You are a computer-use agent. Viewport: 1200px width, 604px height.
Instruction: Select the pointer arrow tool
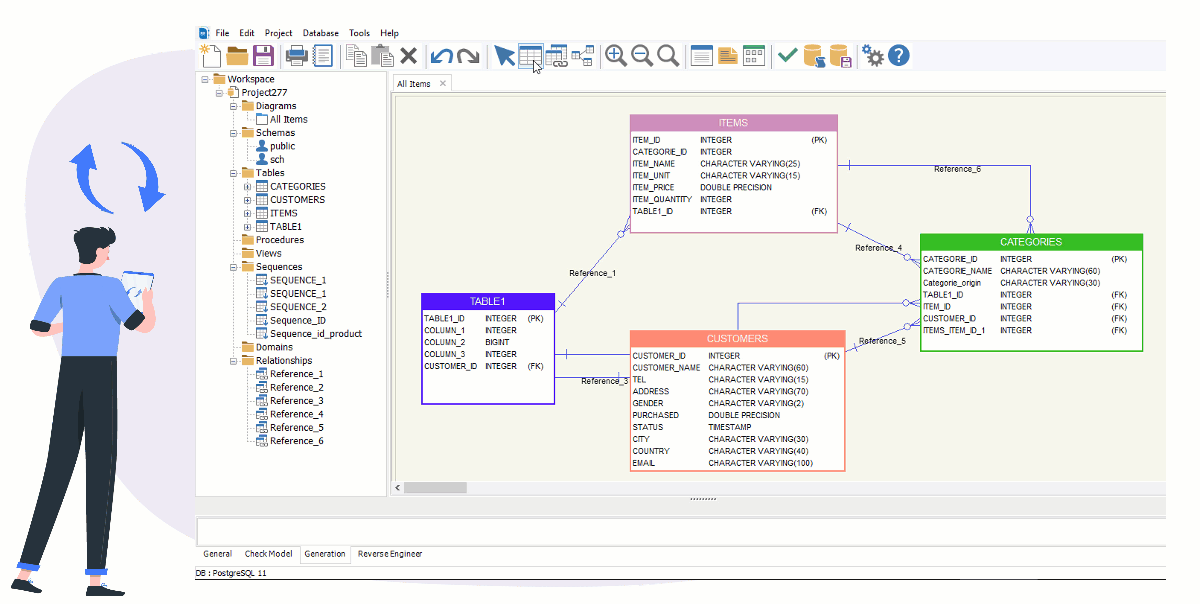tap(504, 56)
